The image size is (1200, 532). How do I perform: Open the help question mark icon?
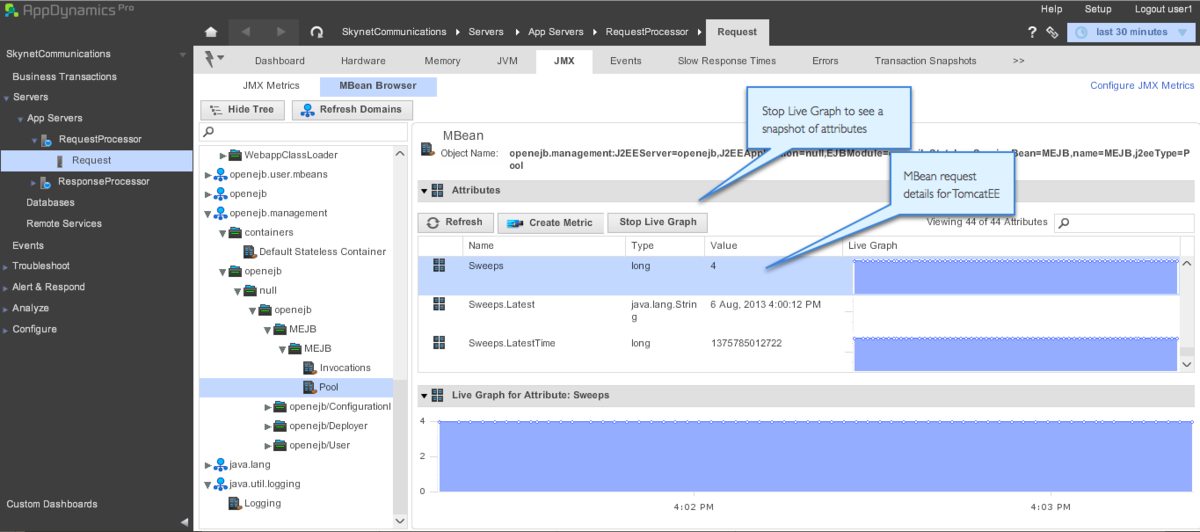click(x=1032, y=32)
